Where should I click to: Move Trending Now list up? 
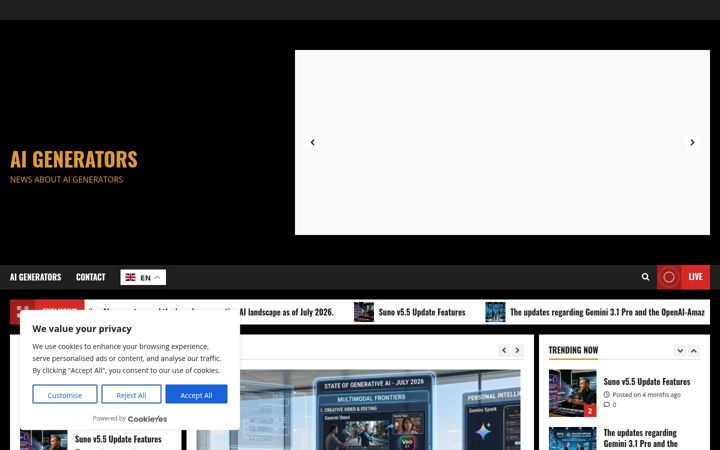coord(693,351)
